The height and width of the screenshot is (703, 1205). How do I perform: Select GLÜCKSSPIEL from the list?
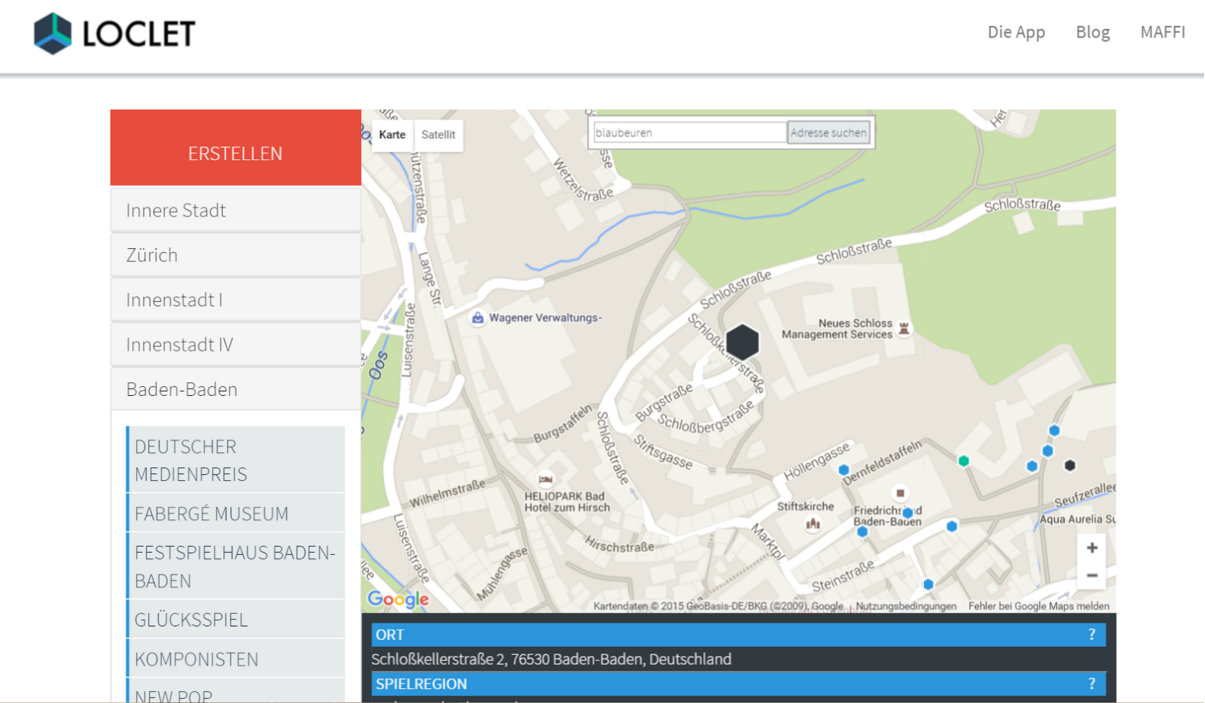coord(236,619)
